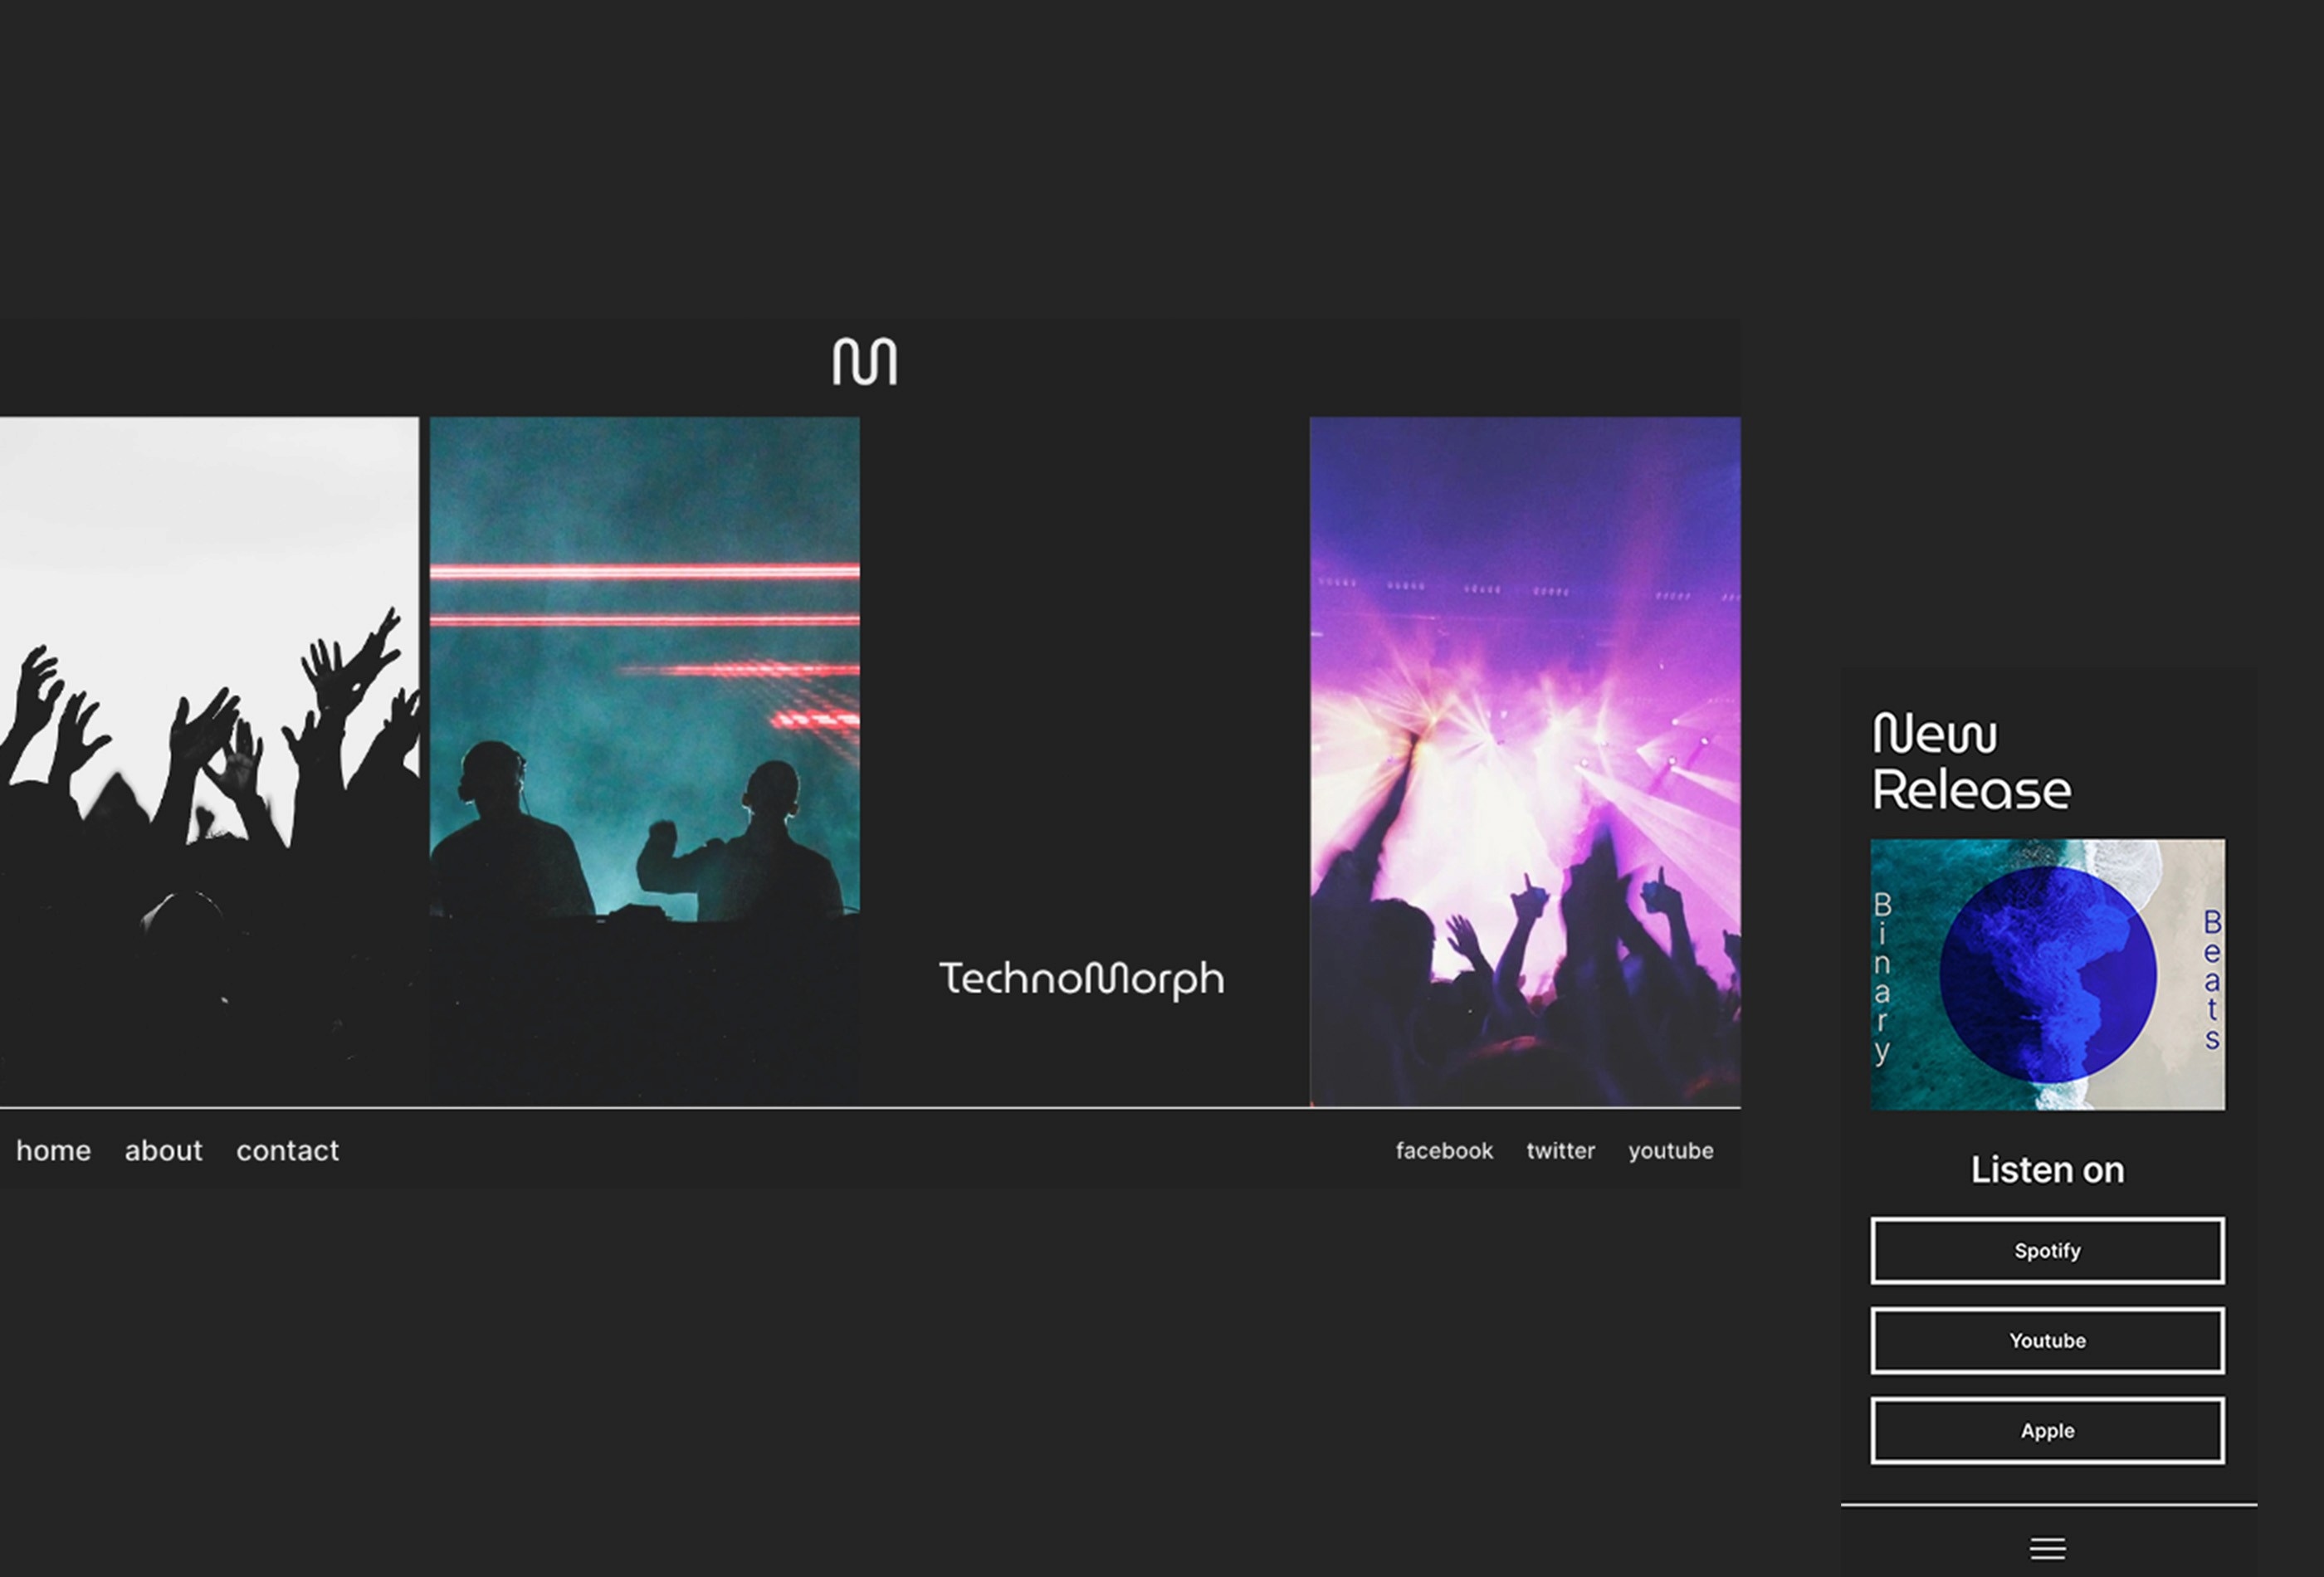Screen dimensions: 2324x1577
Task: Click the Spotify listen button
Action: click(2047, 1250)
